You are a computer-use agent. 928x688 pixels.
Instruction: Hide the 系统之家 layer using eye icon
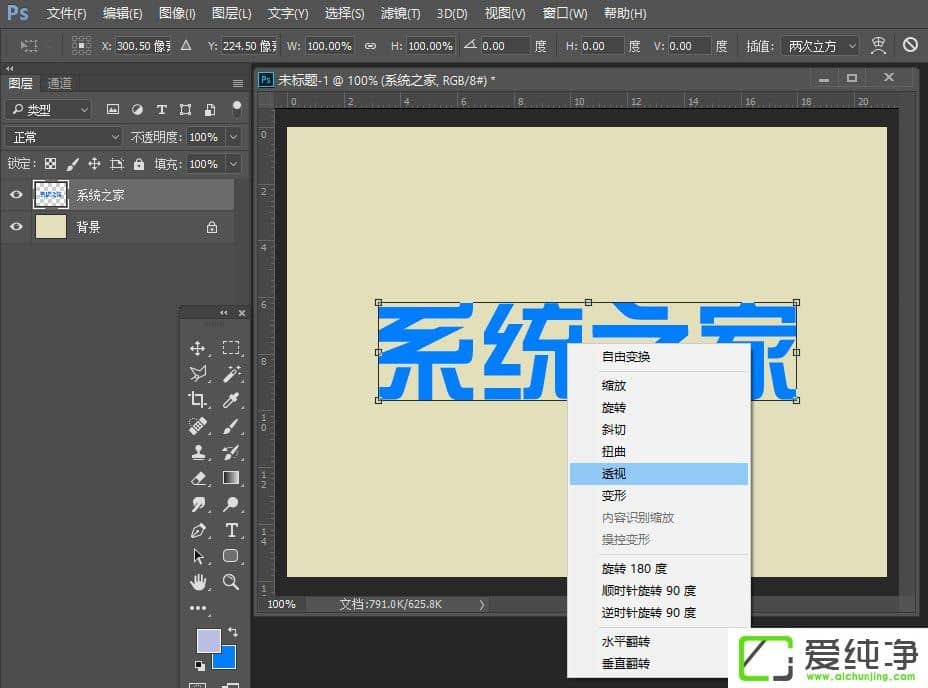pos(16,195)
